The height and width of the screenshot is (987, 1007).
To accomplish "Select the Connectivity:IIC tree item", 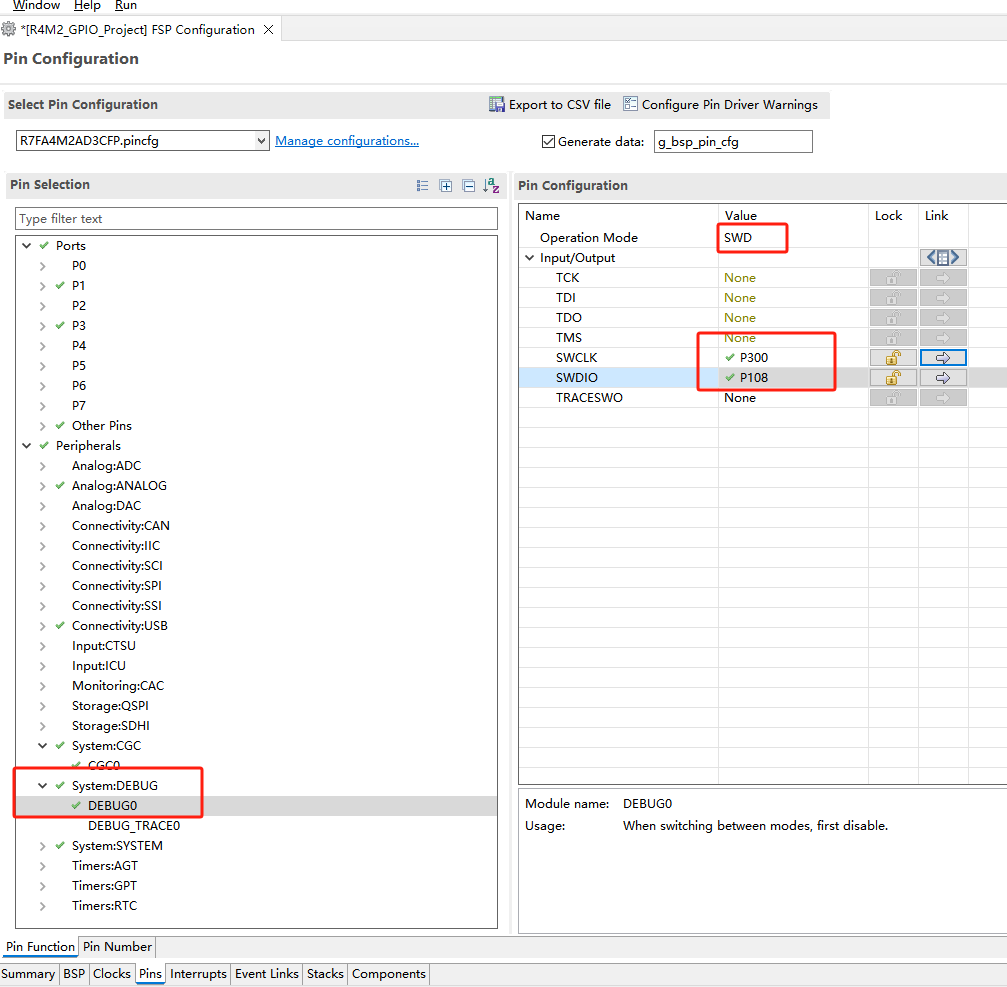I will pyautogui.click(x=116, y=546).
